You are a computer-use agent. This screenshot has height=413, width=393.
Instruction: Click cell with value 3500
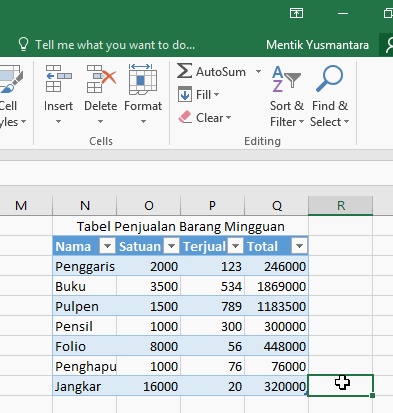[x=148, y=286]
